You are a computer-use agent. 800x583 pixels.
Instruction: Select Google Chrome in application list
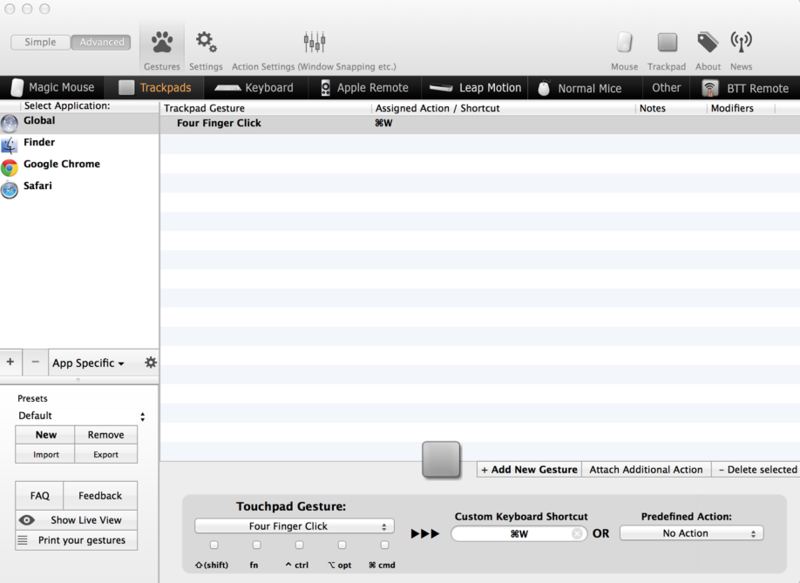[x=80, y=166]
